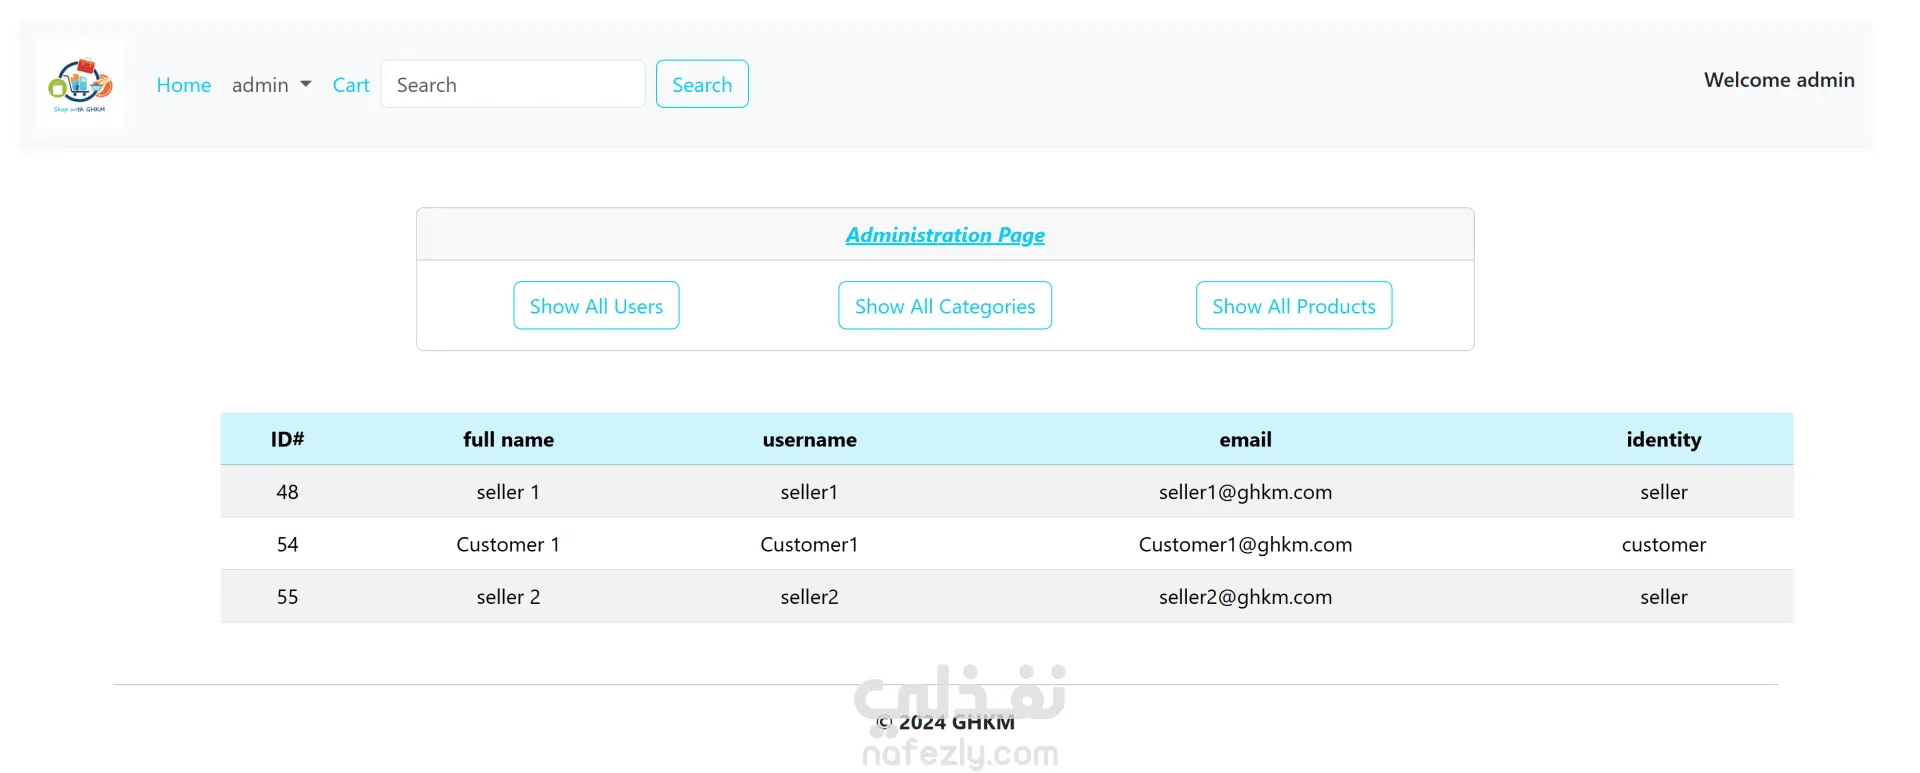Screen dimensions: 1920x773
Task: Click full name cell 'seller 2'
Action: pyautogui.click(x=508, y=597)
